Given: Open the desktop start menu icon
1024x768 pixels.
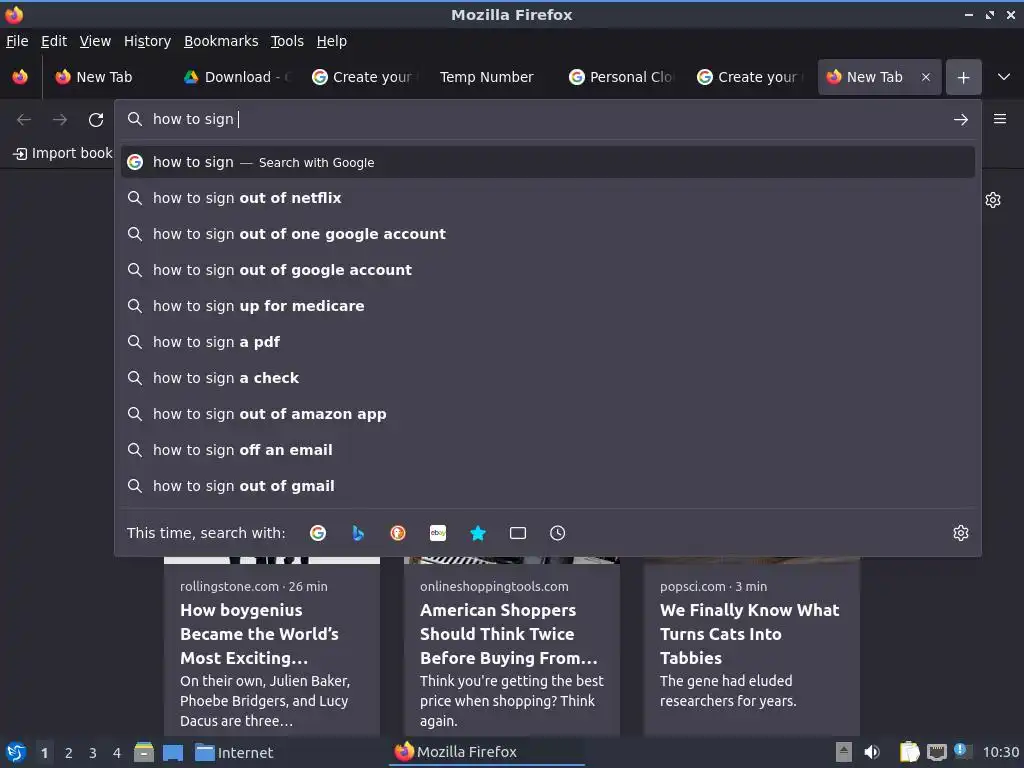Looking at the screenshot, I should 15,752.
